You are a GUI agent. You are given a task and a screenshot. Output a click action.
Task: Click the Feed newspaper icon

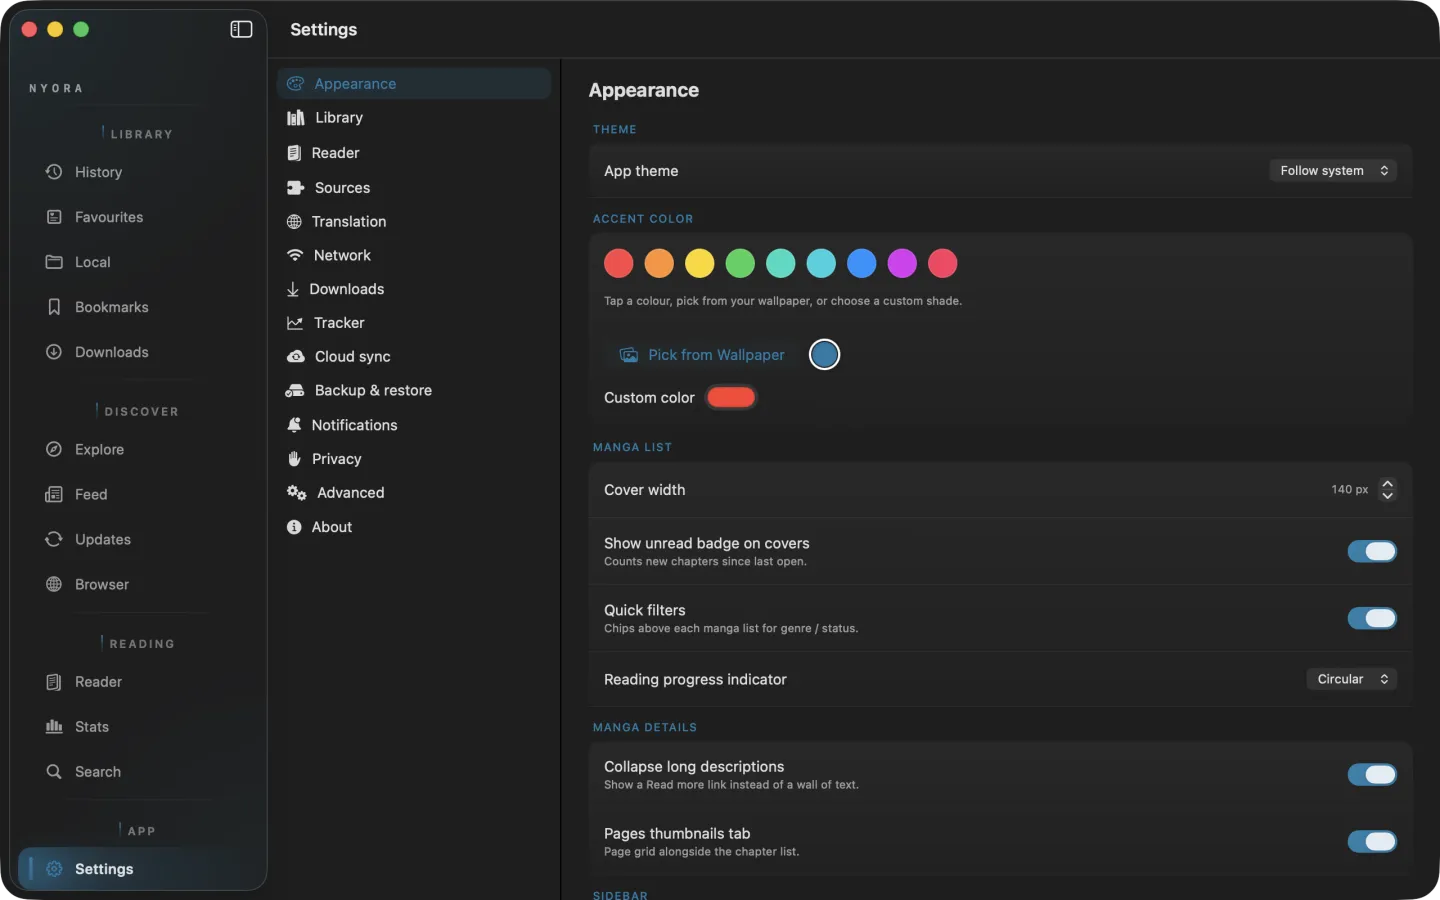pyautogui.click(x=54, y=494)
